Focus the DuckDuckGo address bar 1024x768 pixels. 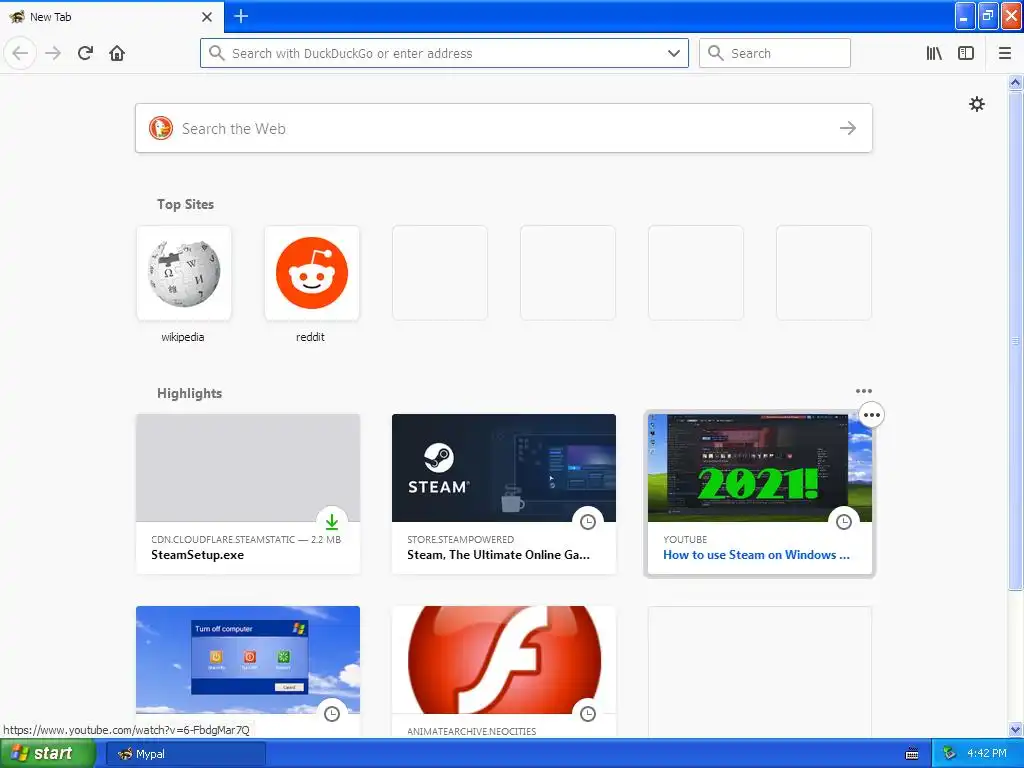(444, 53)
